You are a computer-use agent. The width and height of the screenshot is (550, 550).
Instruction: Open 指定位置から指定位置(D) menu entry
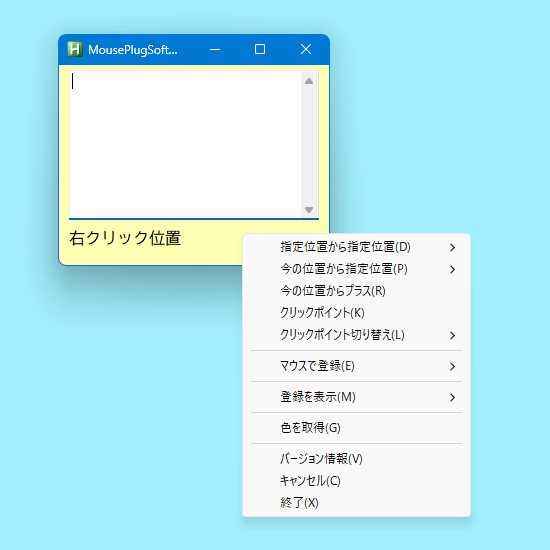(x=356, y=247)
